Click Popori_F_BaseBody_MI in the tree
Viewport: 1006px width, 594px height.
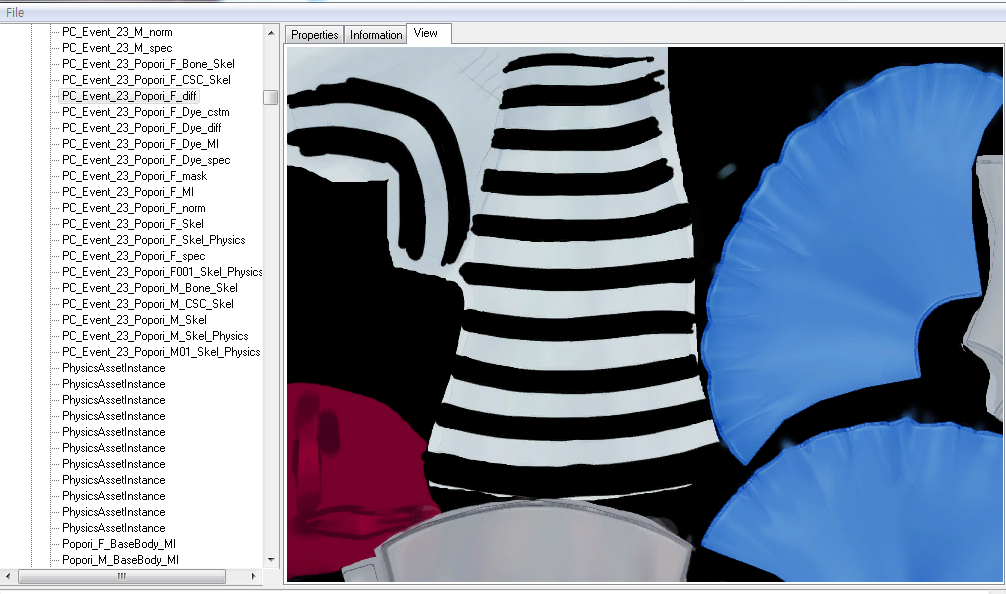click(119, 544)
